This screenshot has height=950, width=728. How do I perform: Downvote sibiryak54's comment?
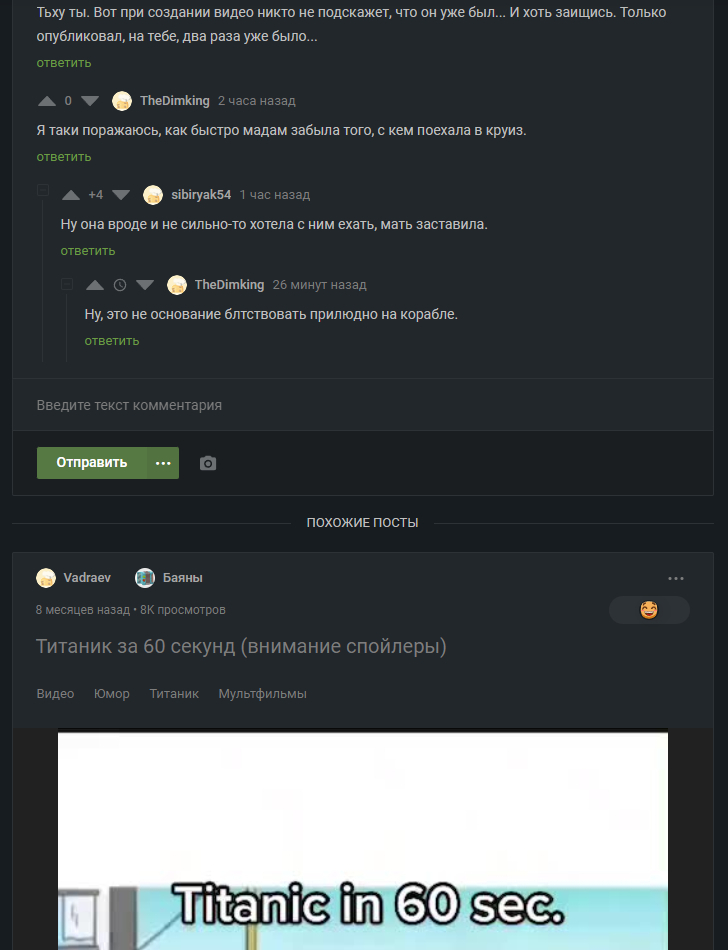point(121,195)
